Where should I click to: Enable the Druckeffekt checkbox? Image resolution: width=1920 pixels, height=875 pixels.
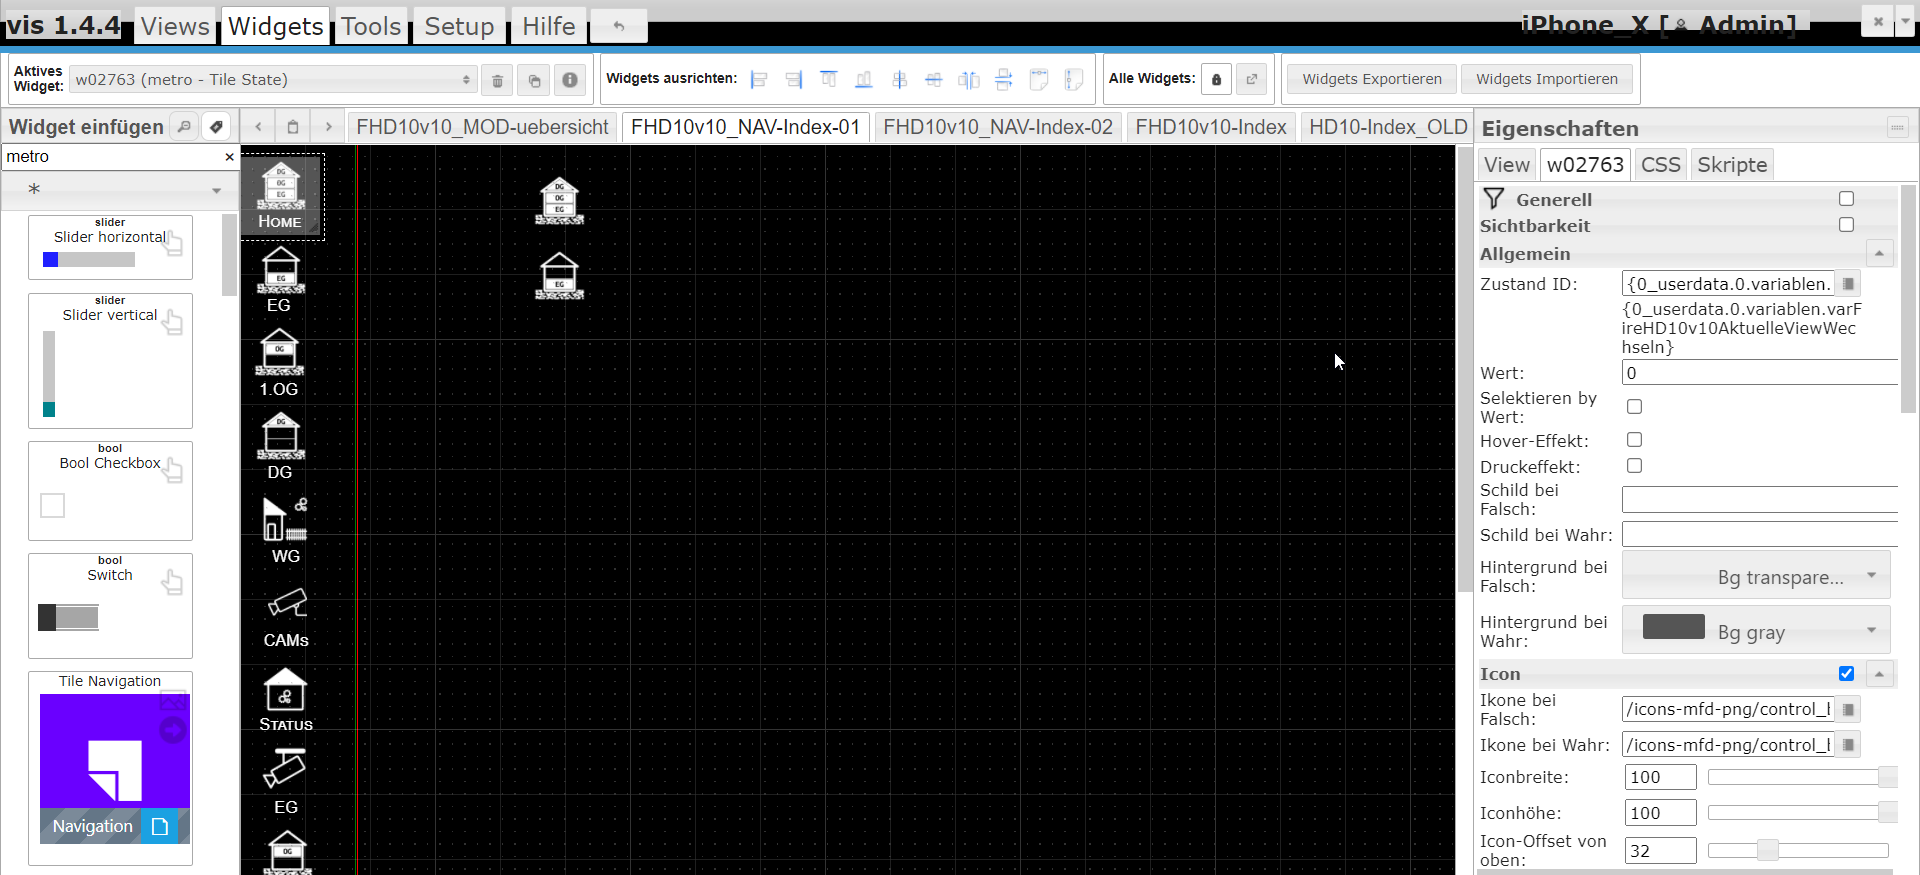pos(1634,466)
